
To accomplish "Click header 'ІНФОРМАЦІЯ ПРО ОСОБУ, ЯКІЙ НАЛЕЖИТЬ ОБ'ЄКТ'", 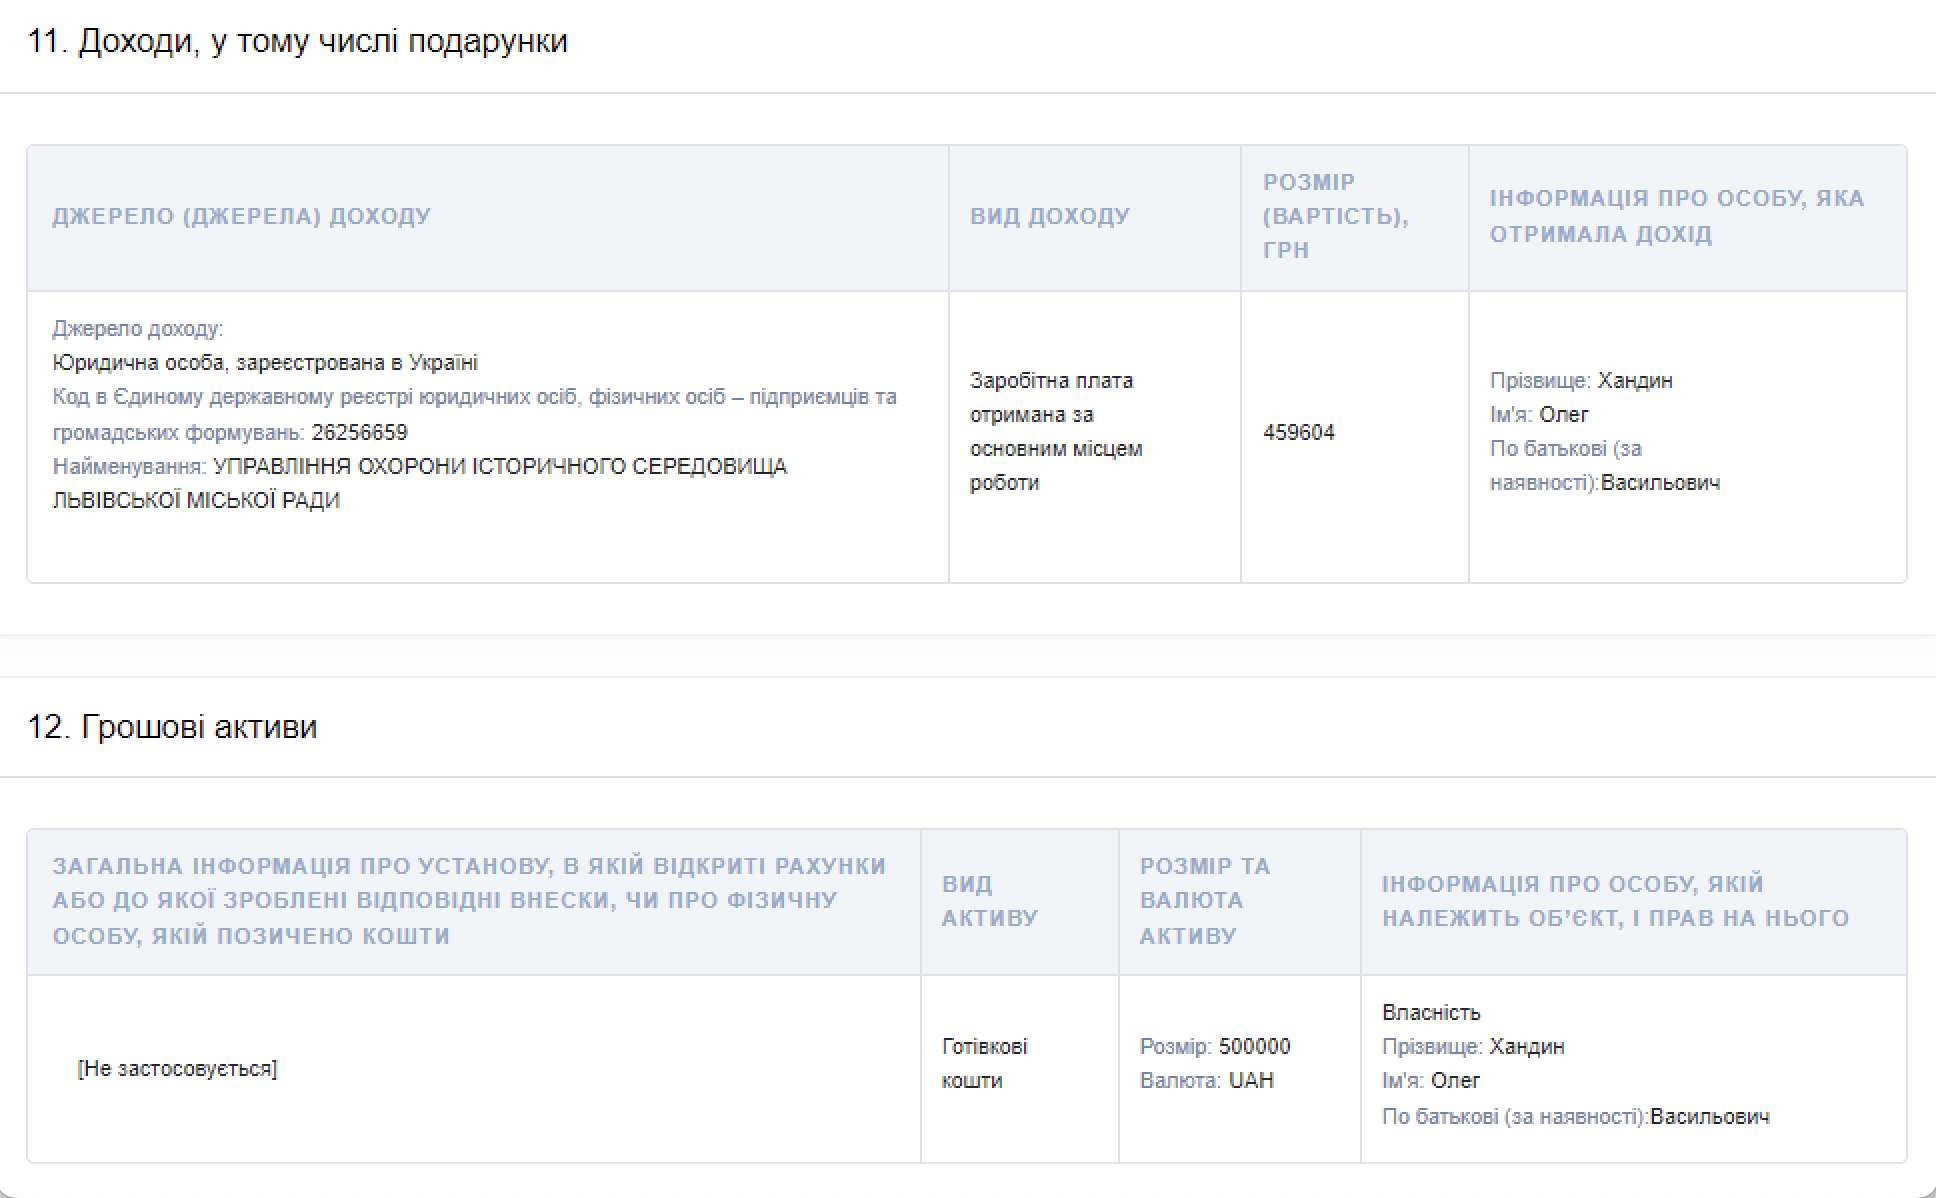I will [1616, 901].
